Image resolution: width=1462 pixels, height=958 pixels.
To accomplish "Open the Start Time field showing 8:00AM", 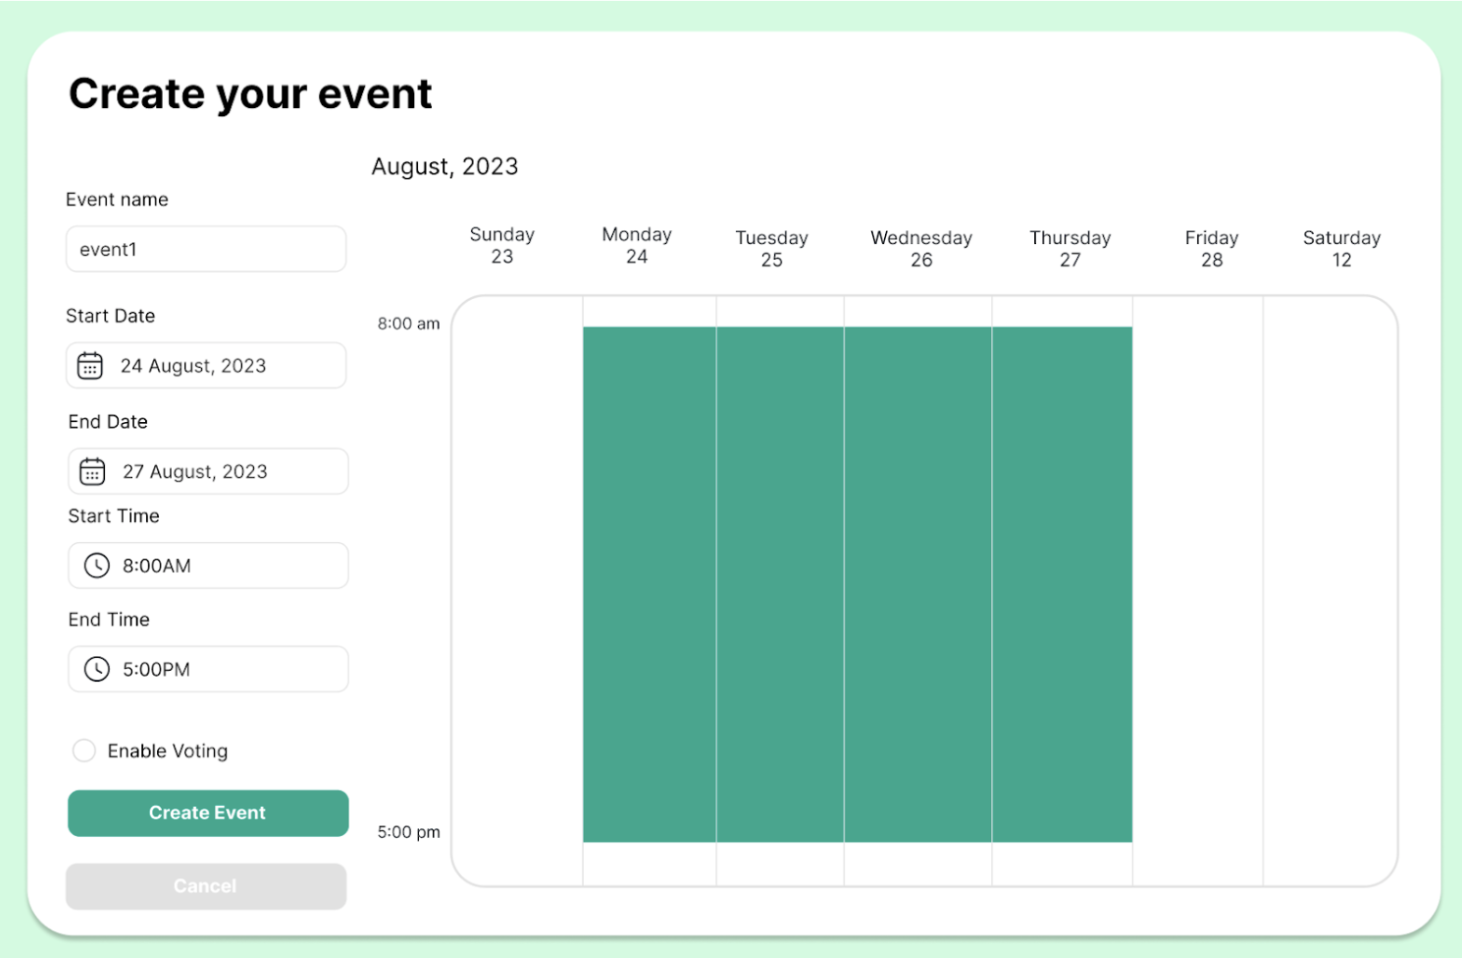I will click(x=208, y=565).
